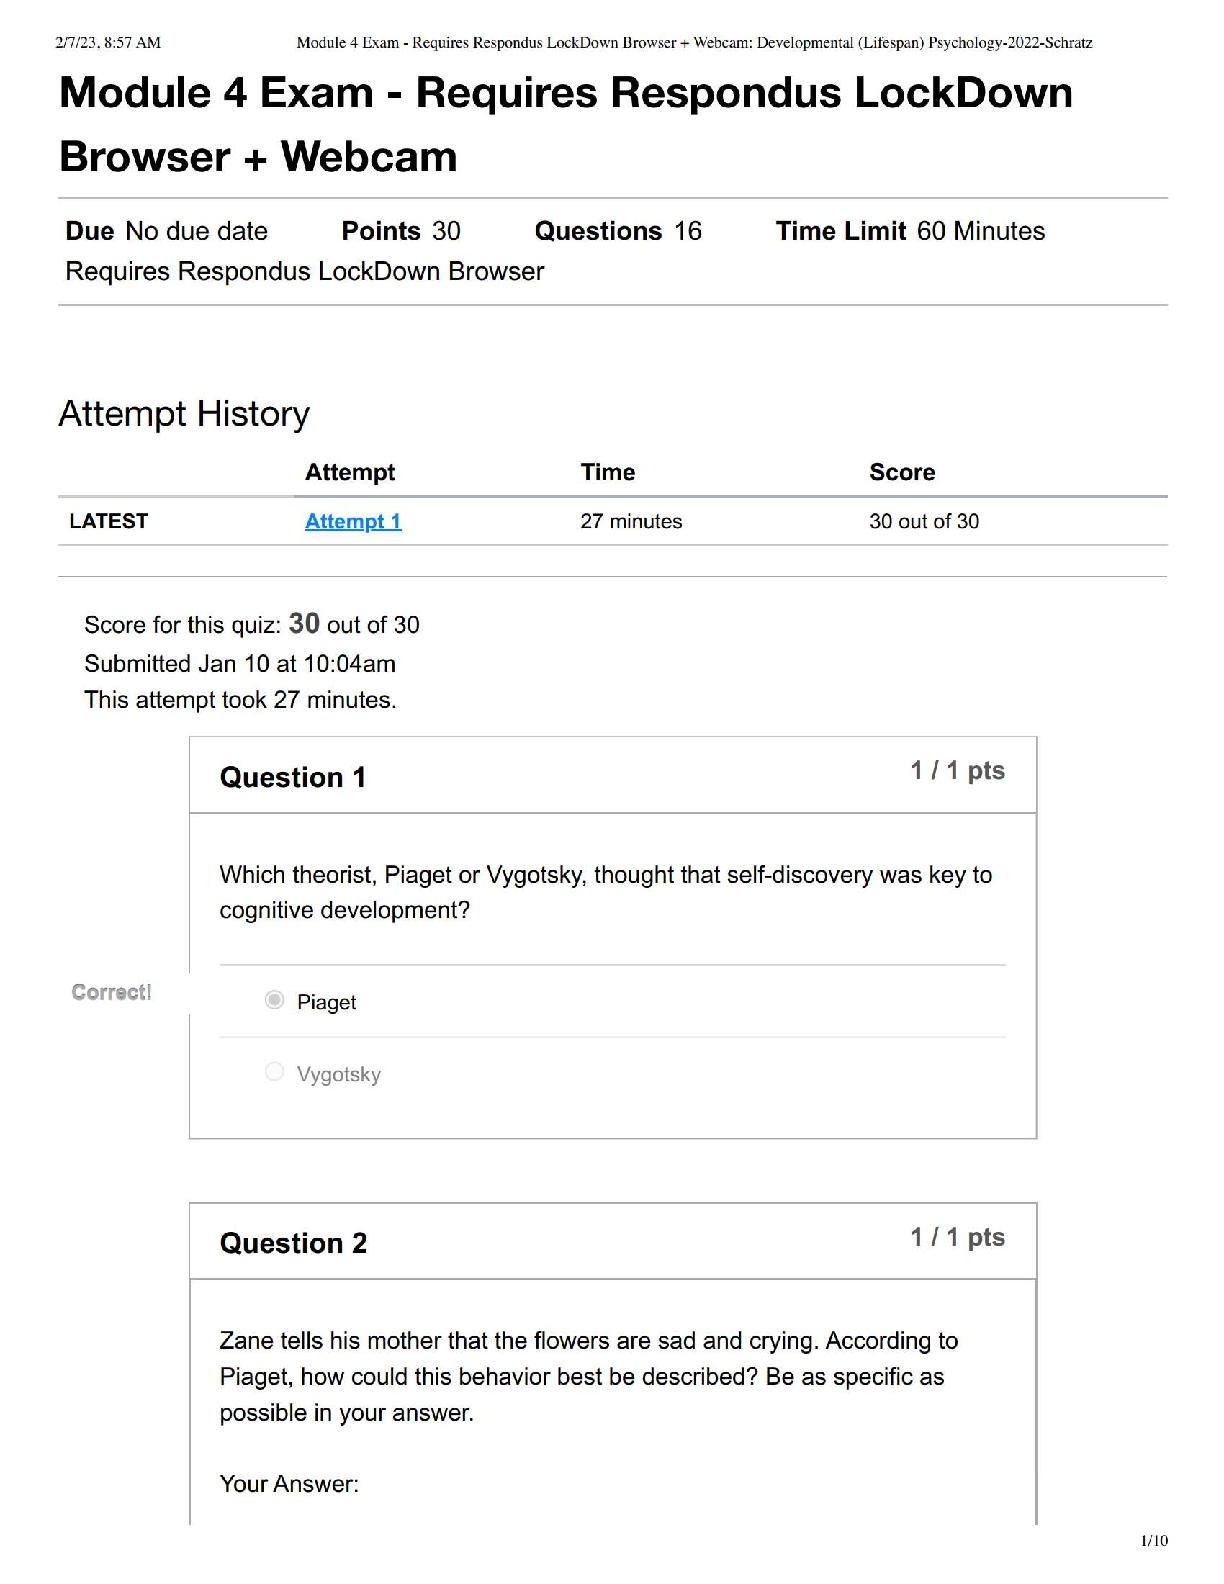
Task: Click the Score column header
Action: [902, 472]
